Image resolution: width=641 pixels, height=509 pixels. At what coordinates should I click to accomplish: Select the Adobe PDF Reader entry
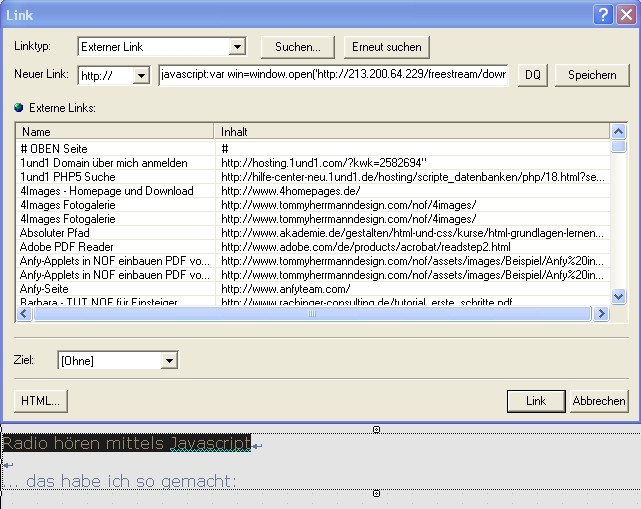coord(67,247)
